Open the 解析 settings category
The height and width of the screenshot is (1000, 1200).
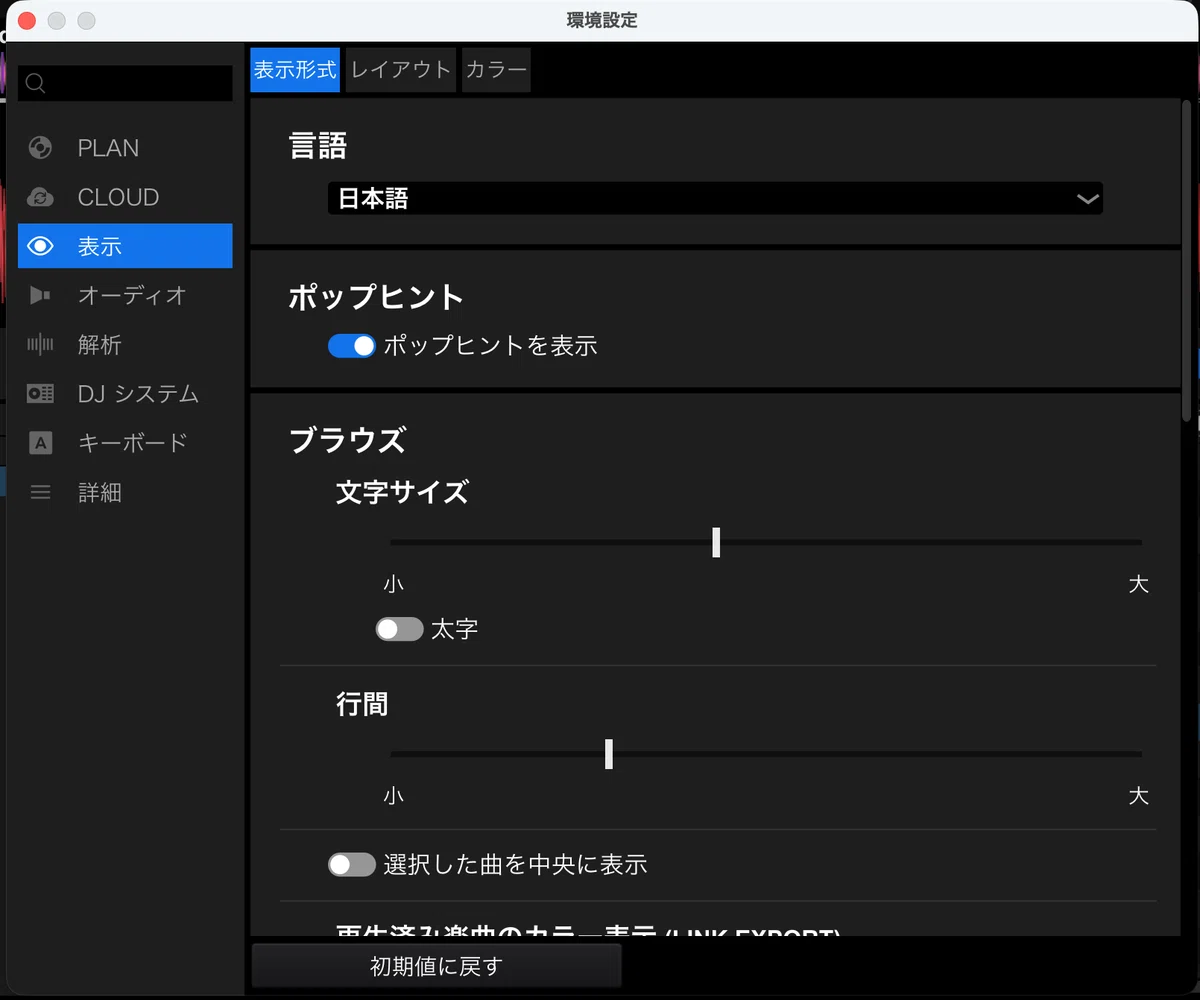point(125,345)
